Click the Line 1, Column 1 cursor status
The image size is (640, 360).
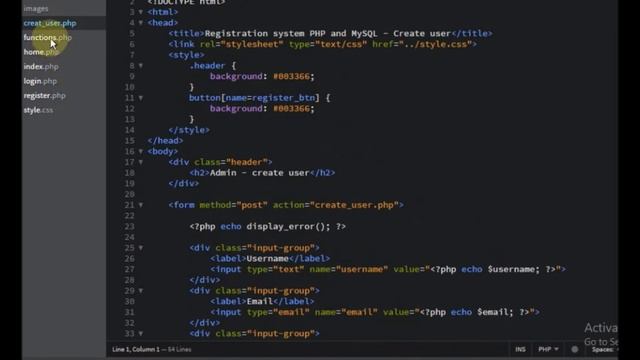click(136, 349)
